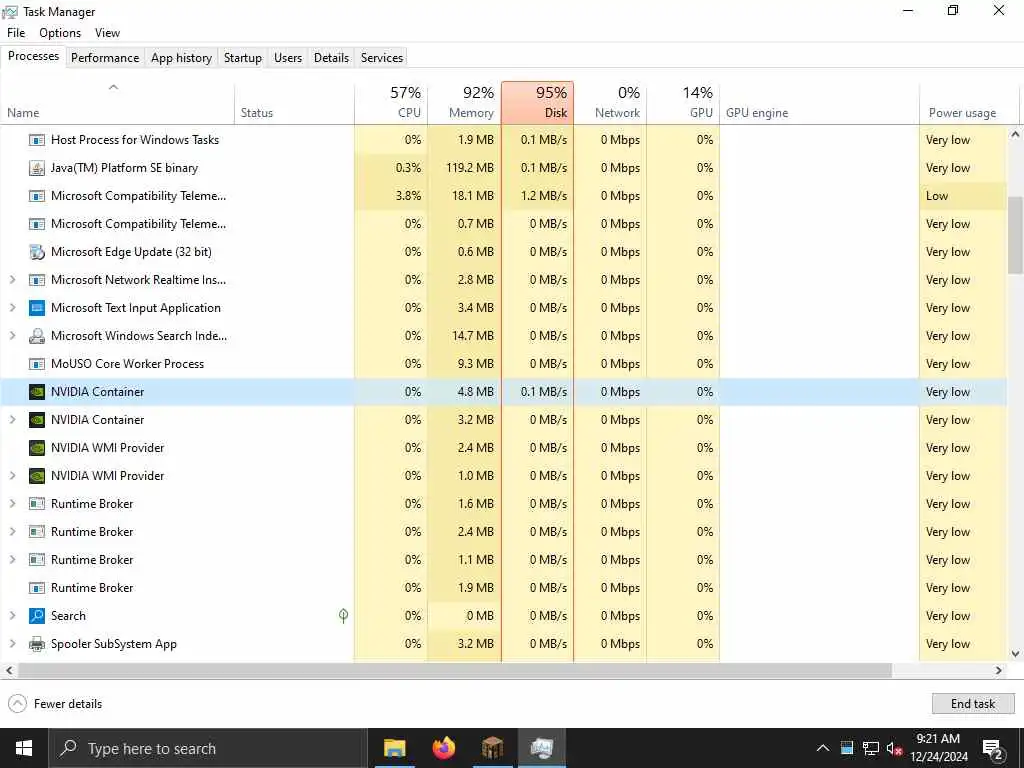
Task: Click the vertical scrollbar up arrow
Action: click(x=1015, y=135)
